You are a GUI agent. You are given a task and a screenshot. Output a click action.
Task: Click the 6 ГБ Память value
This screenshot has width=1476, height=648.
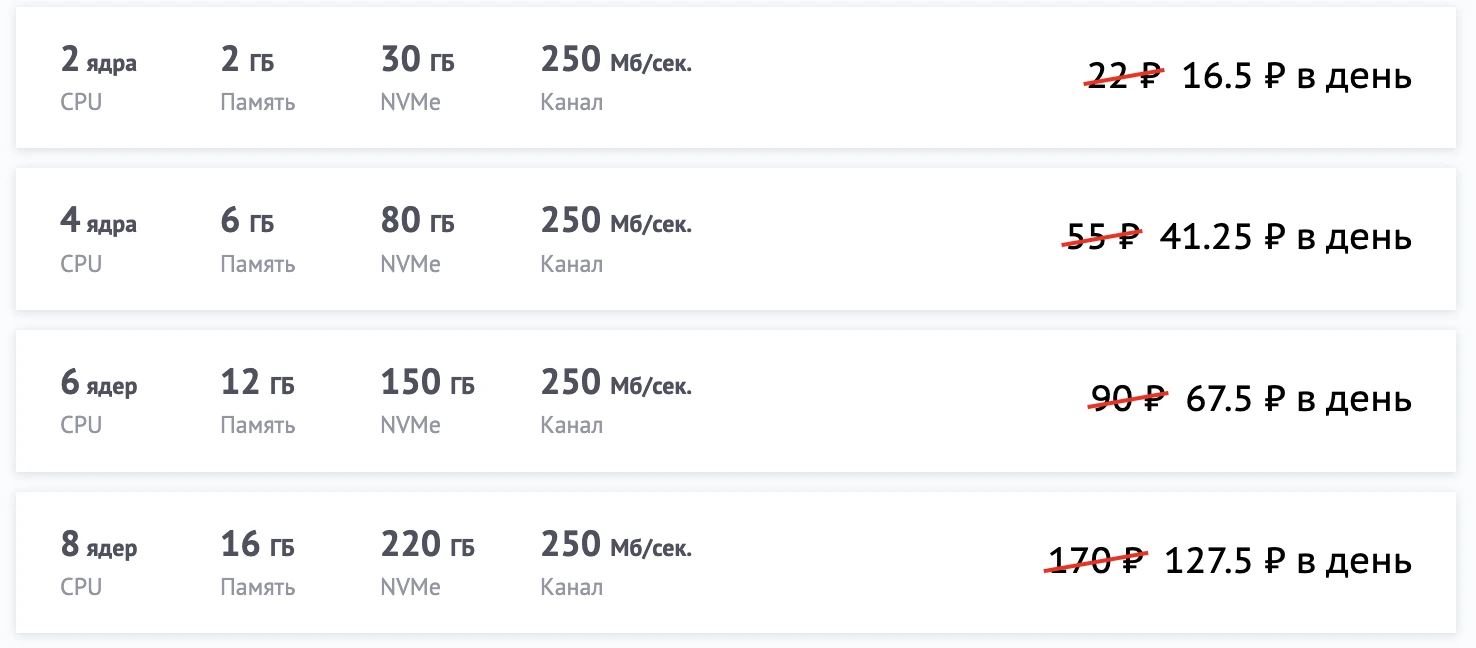click(247, 222)
